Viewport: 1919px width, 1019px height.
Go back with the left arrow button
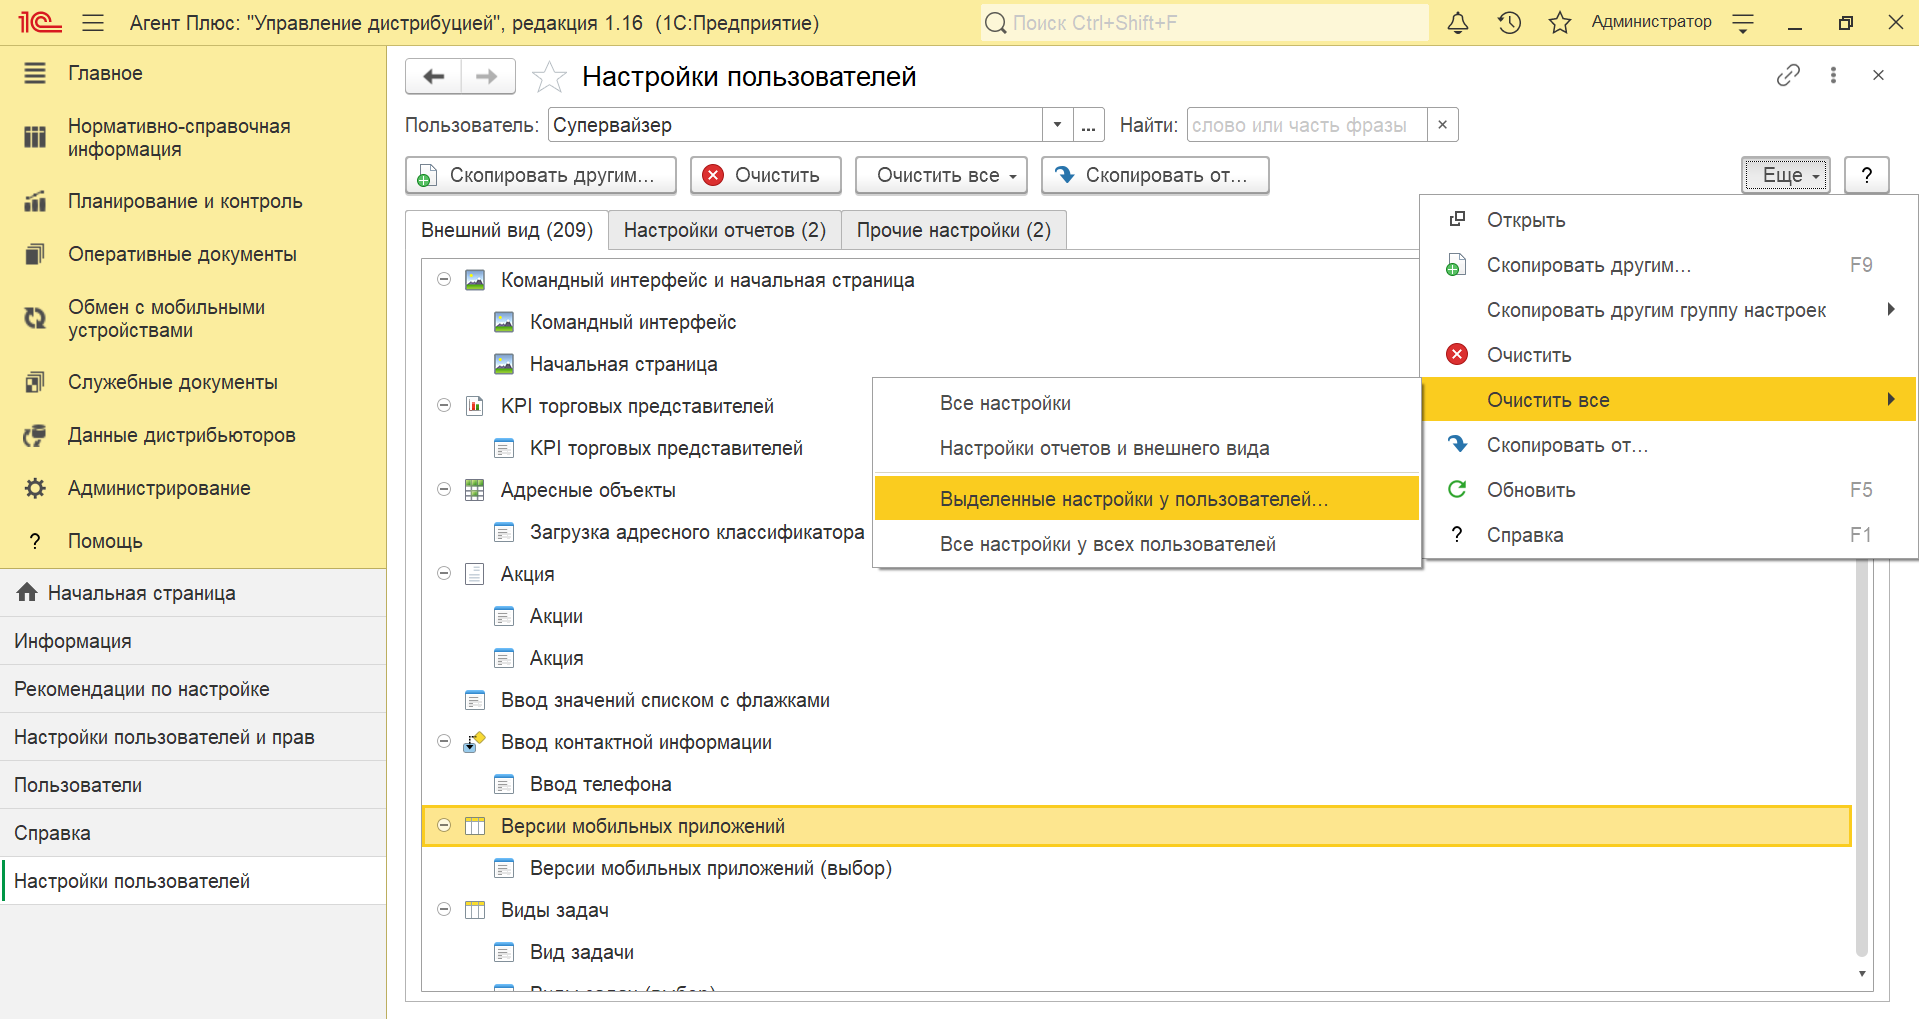(434, 77)
